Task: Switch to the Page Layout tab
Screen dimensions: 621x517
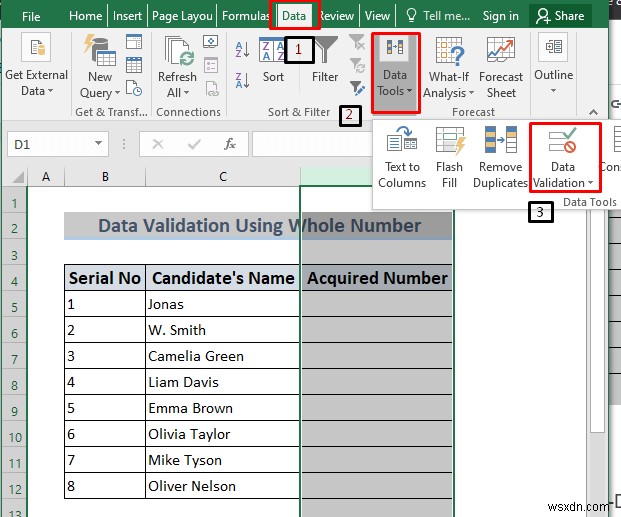Action: (x=182, y=16)
